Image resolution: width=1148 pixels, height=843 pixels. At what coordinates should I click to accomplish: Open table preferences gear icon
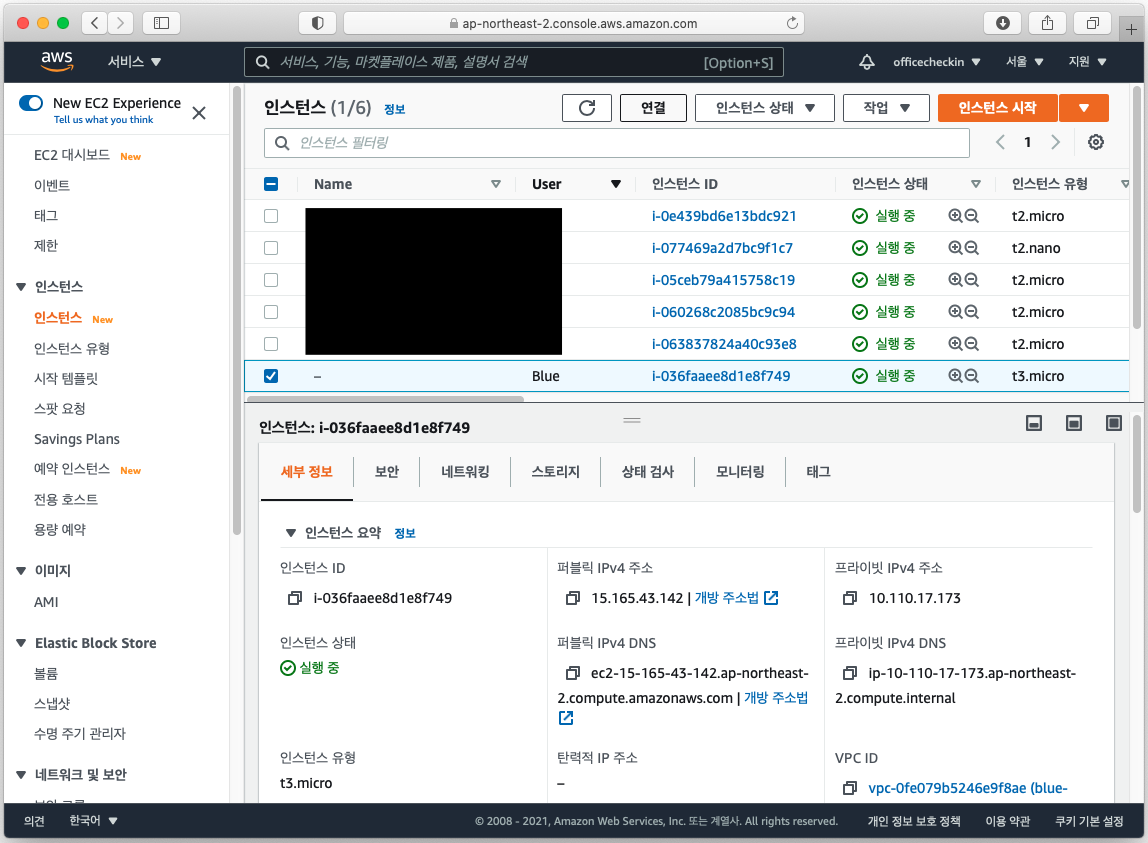point(1095,142)
